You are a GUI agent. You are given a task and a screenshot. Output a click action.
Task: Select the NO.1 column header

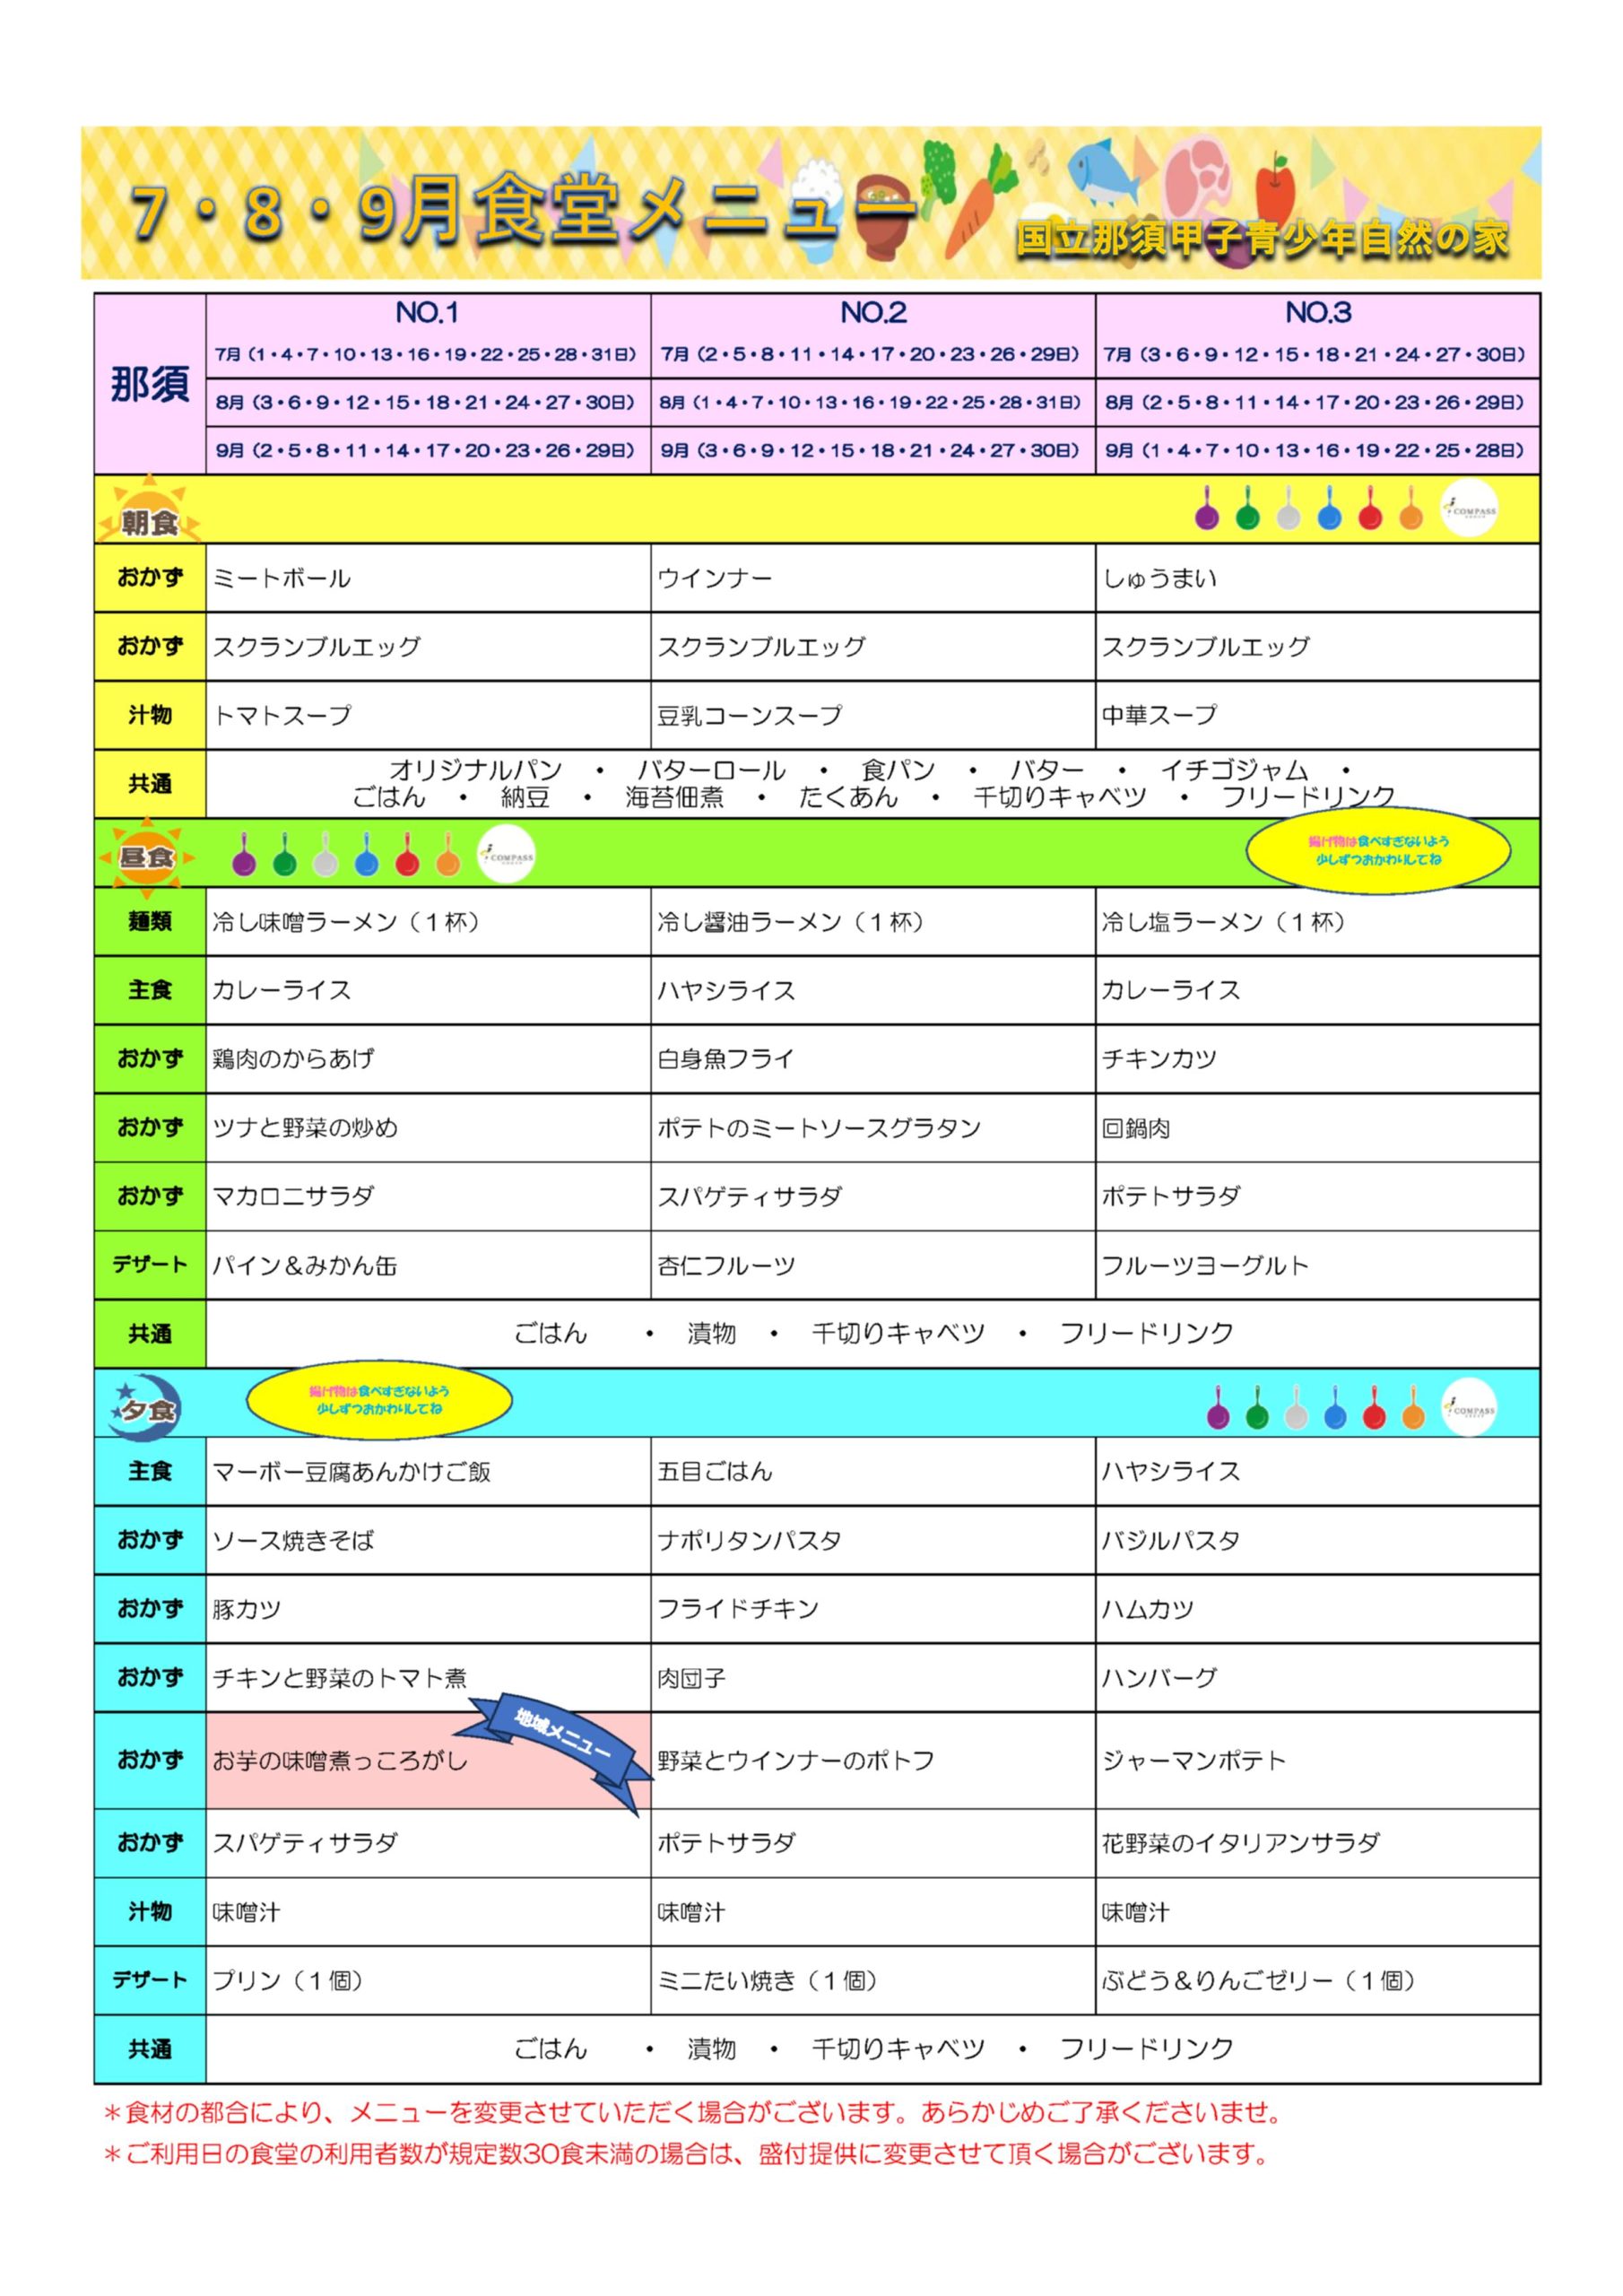point(428,313)
